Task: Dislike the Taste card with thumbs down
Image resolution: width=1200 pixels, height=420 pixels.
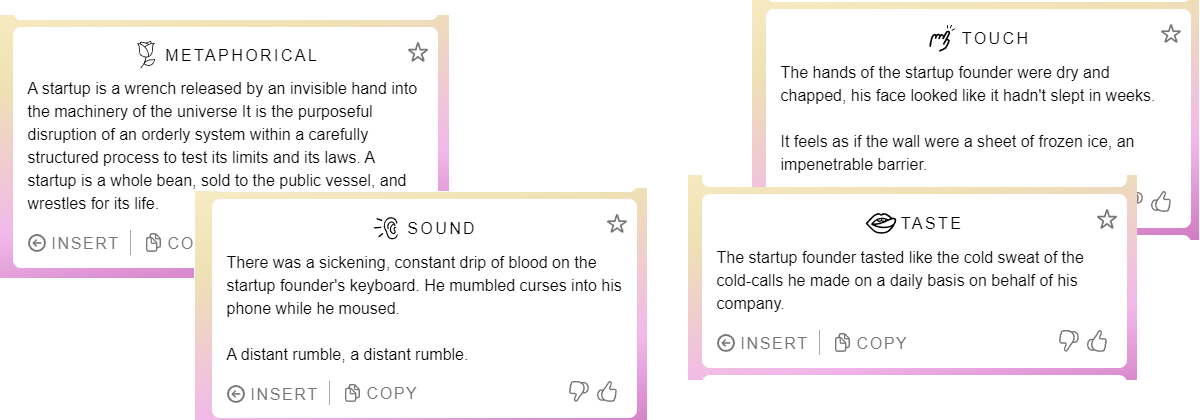Action: coord(1068,342)
